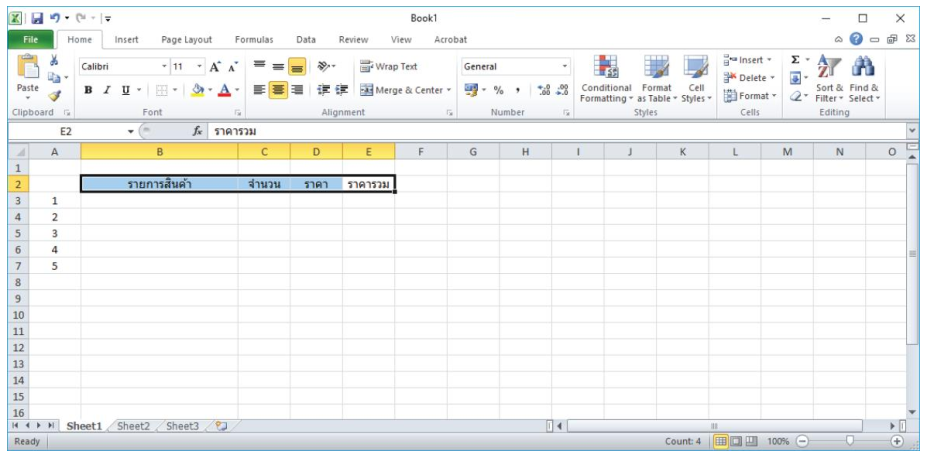Open the General number format dropdown
Viewport: 925px width, 459px height.
(x=565, y=67)
